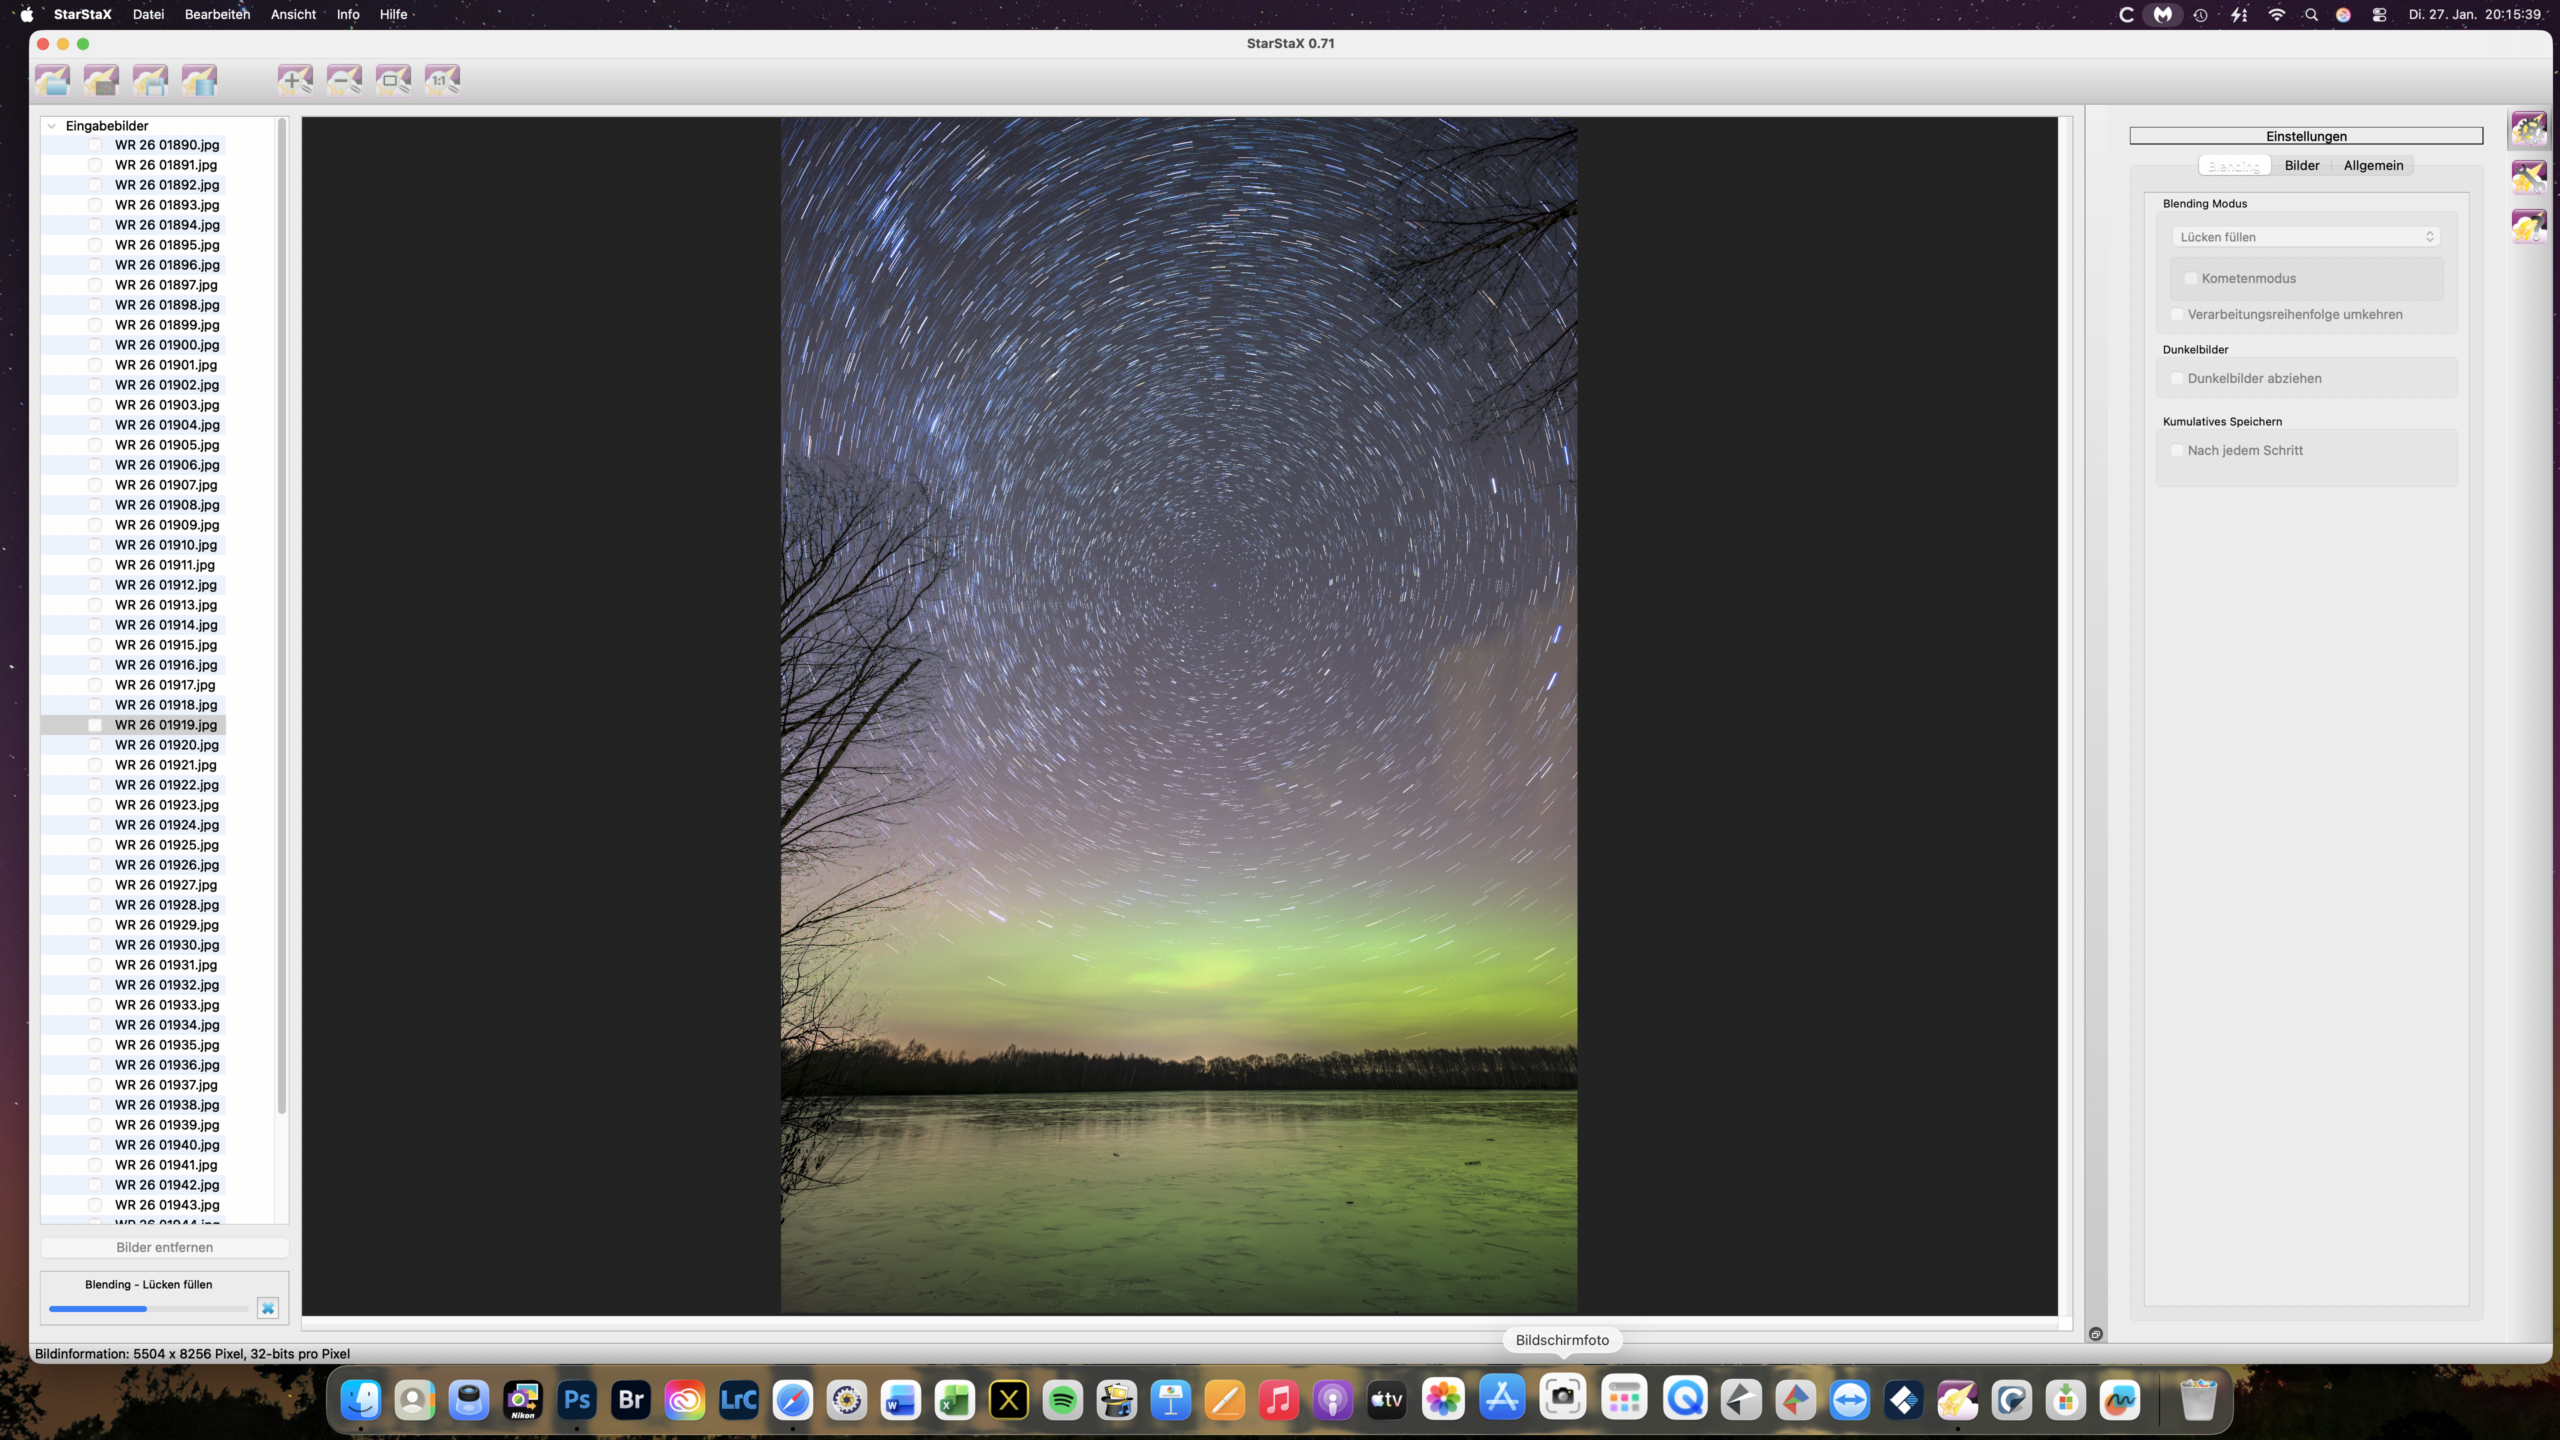Click the open images folder toolbar icon
Viewport: 2560px width, 1440px height.
(x=53, y=80)
